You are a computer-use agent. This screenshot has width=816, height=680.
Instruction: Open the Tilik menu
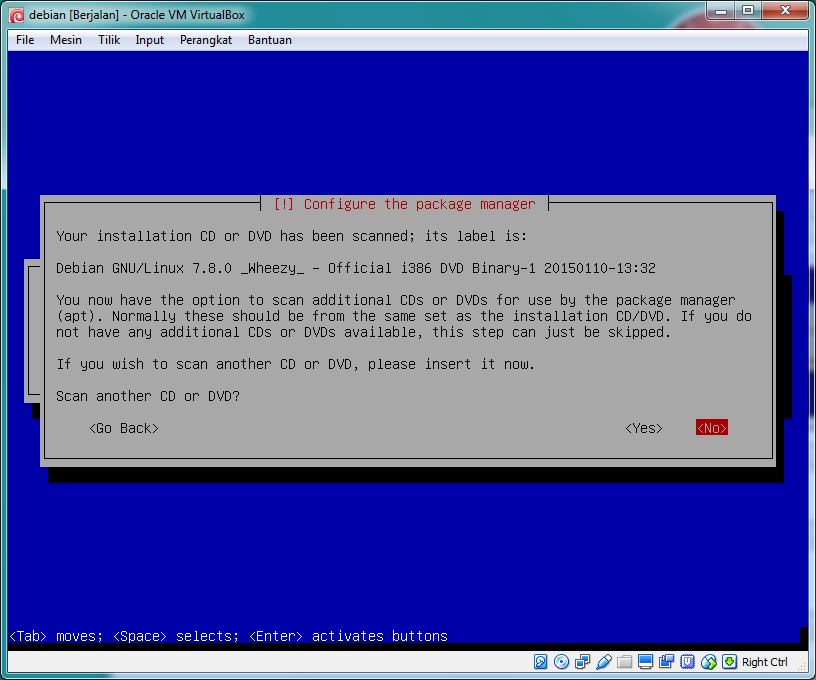109,40
